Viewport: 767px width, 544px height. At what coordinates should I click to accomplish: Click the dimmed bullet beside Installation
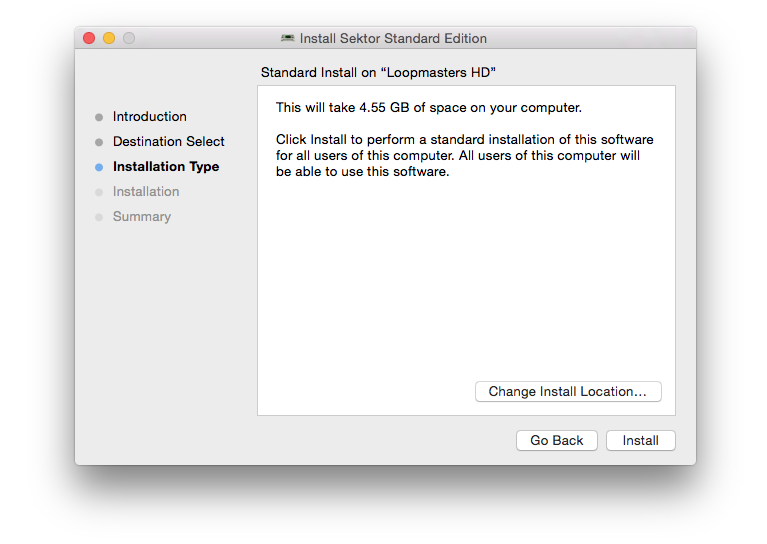99,192
